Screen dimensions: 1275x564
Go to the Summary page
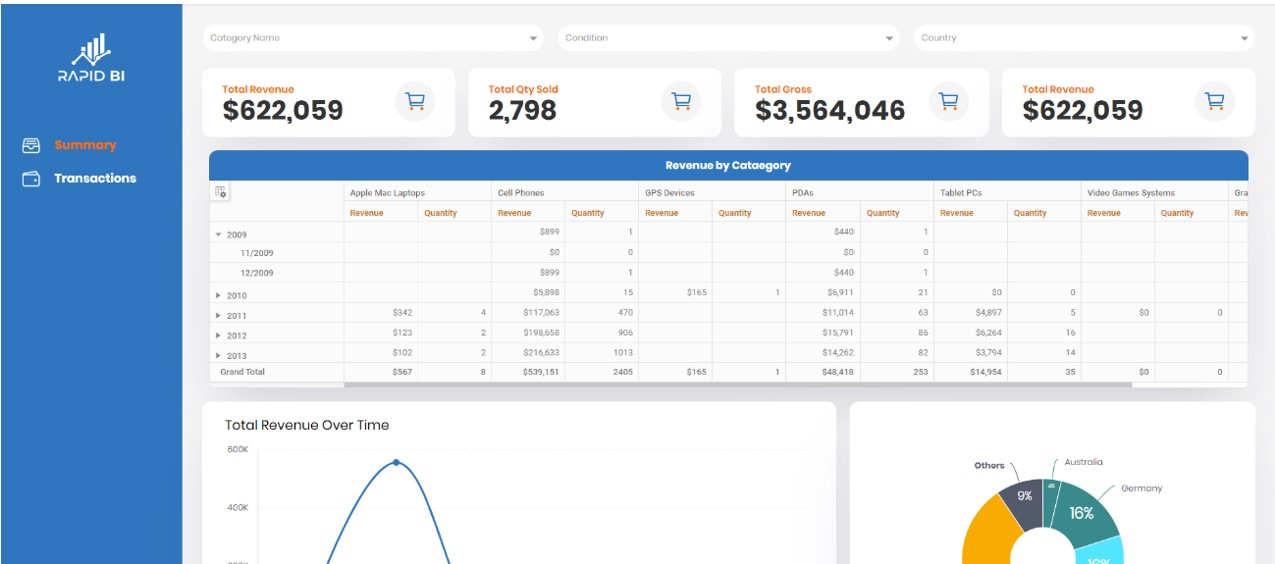(x=85, y=146)
